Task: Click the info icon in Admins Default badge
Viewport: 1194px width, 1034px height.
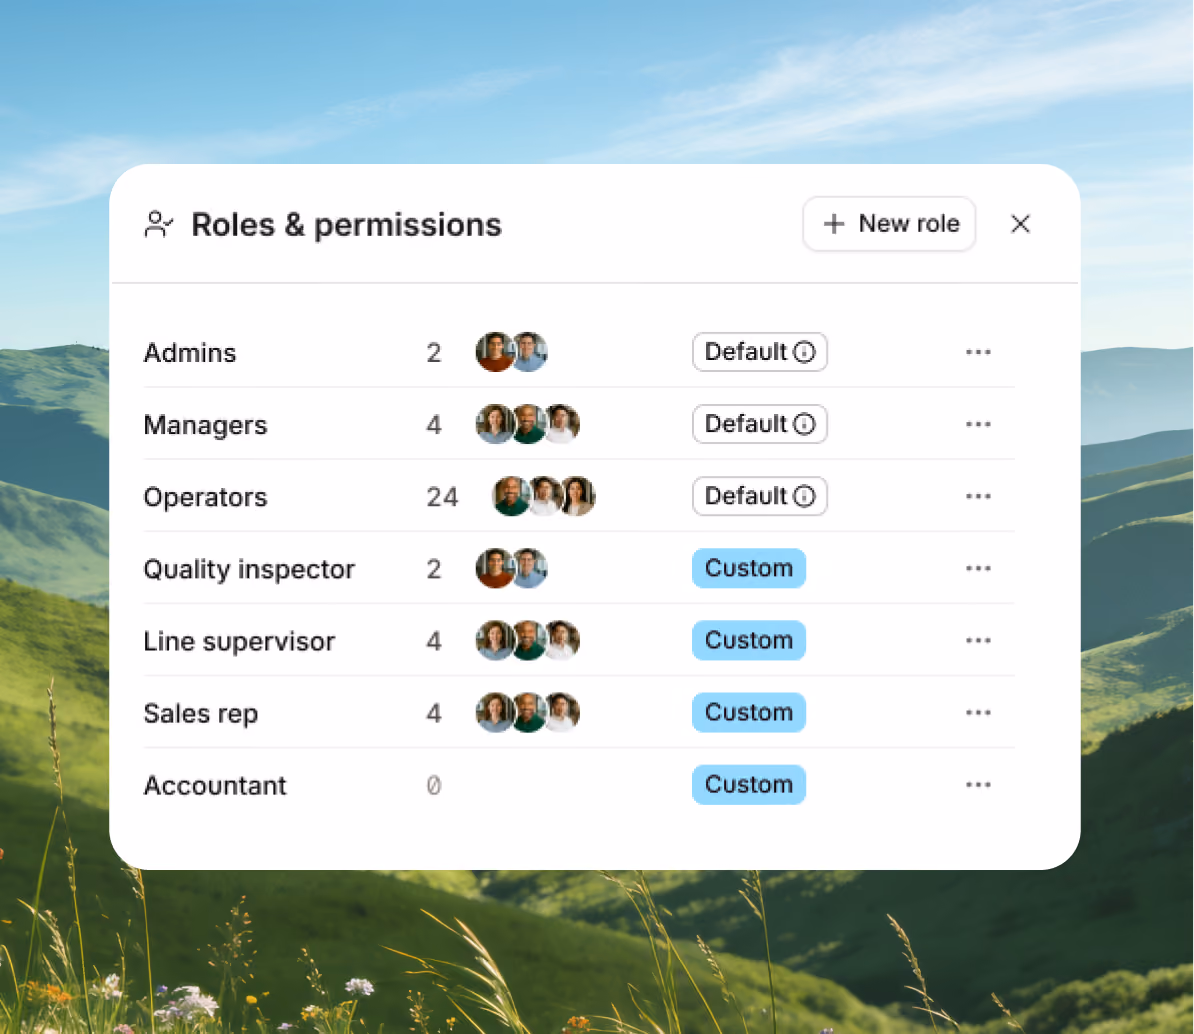Action: tap(804, 352)
